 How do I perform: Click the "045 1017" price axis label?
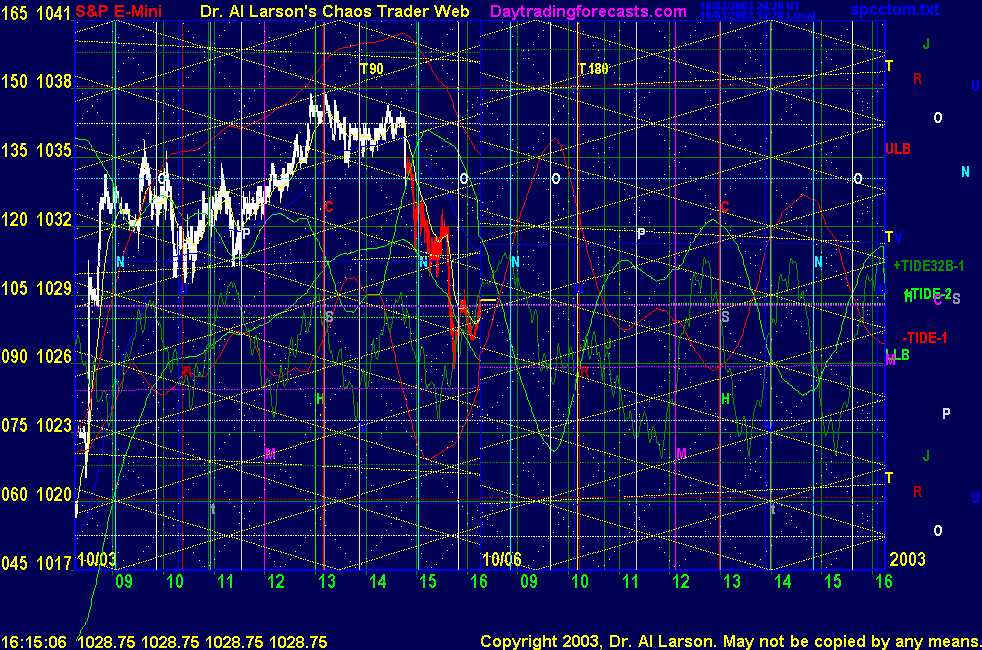coord(36,564)
